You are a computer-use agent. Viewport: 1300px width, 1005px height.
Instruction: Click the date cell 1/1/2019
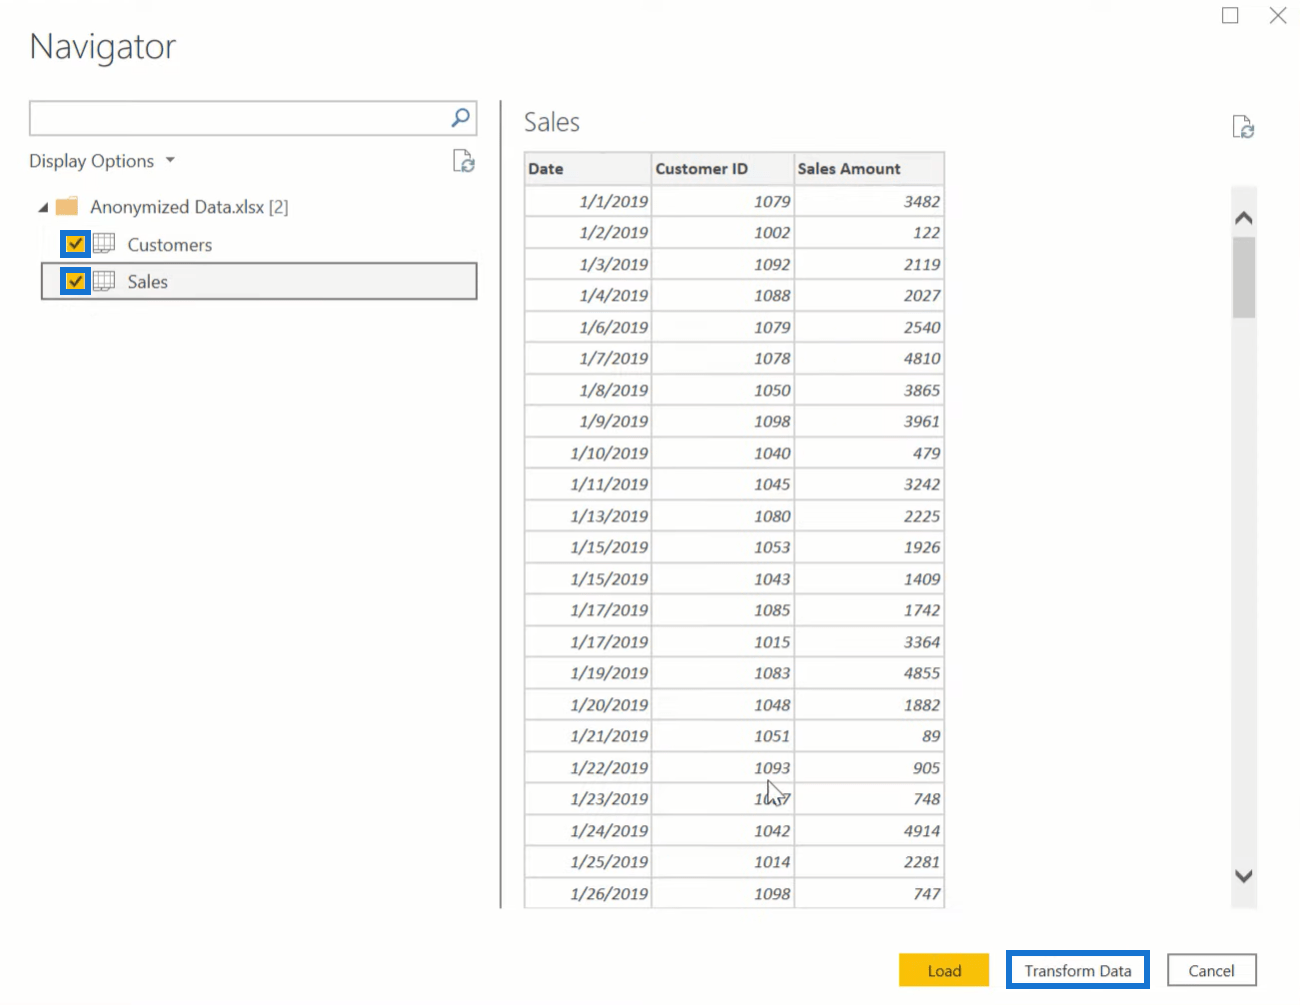tap(588, 201)
